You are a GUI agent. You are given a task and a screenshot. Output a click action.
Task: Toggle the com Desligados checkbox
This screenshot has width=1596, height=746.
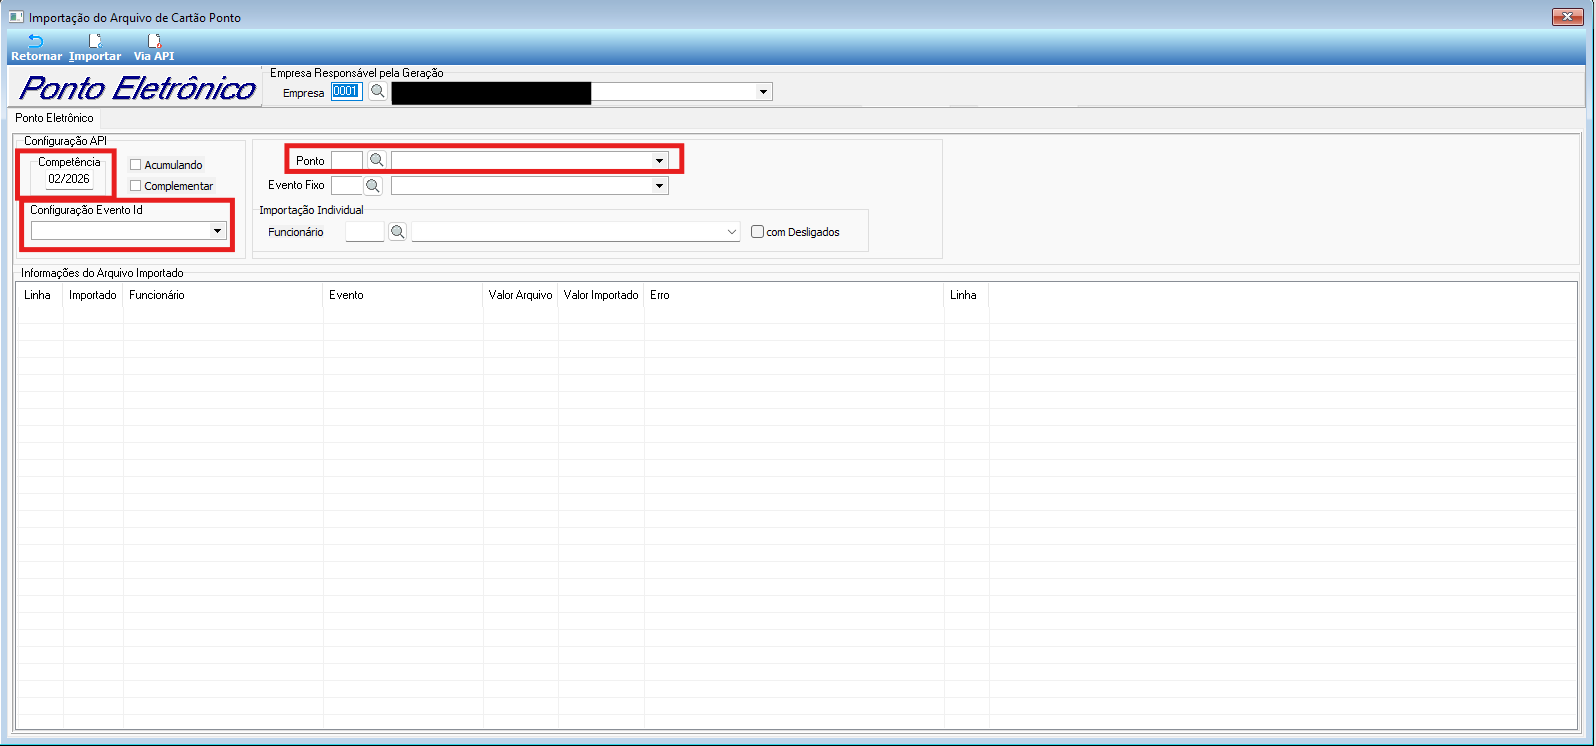[x=758, y=232]
